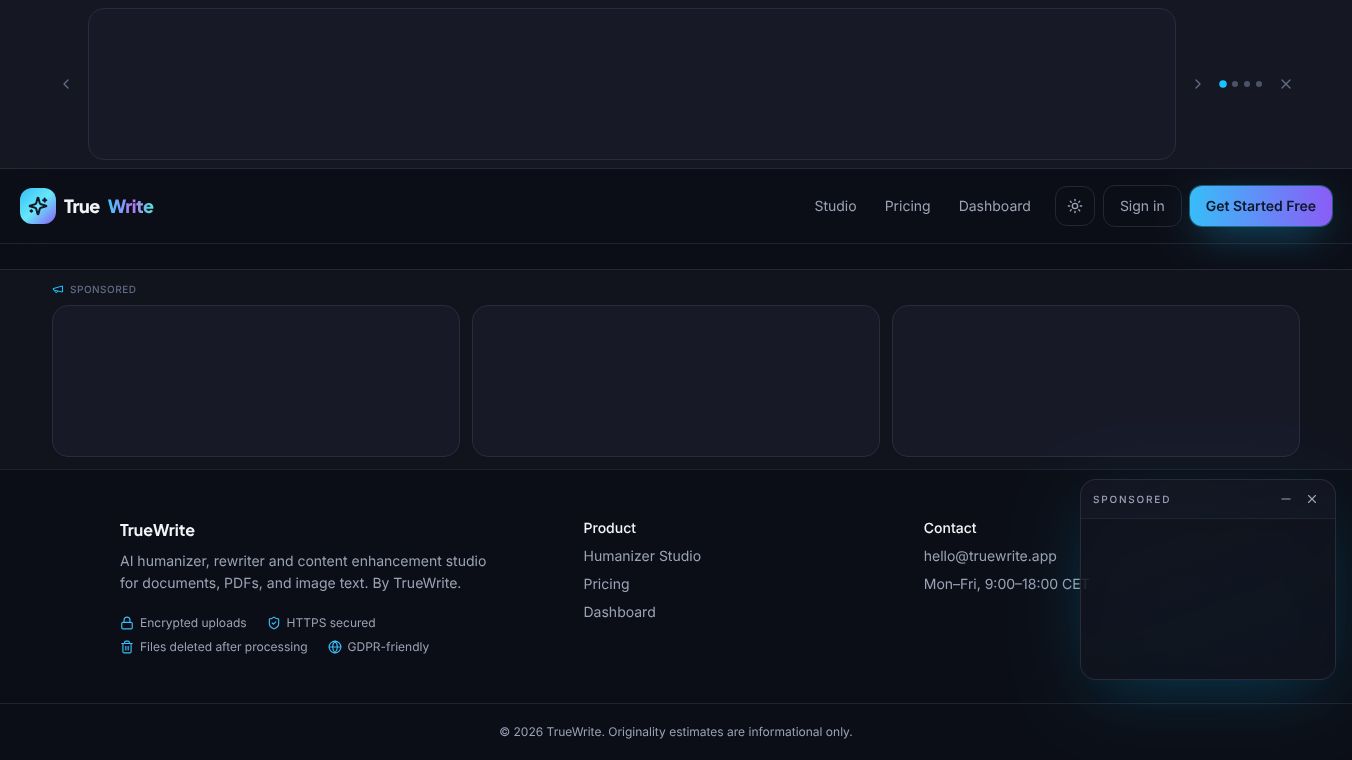Click the footer "Product" heading
Viewport: 1352px width, 760px height.
pyautogui.click(x=610, y=528)
